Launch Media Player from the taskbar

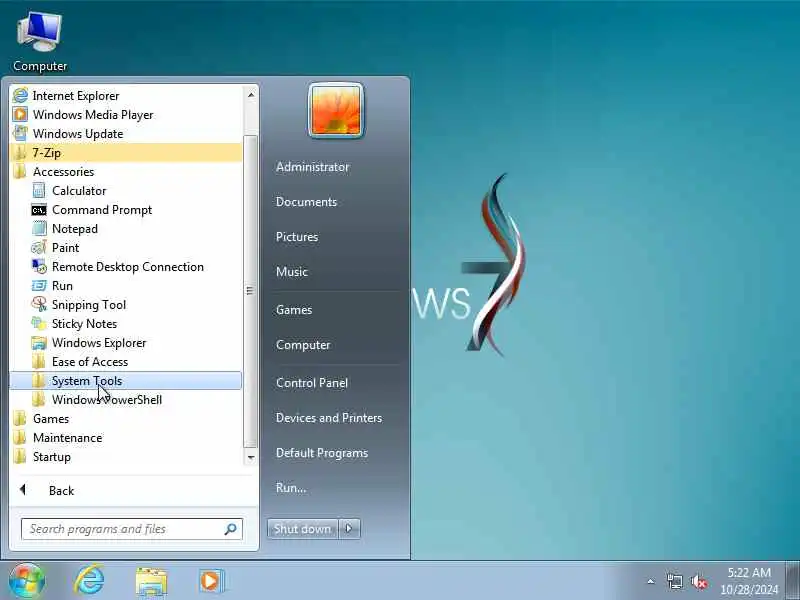[211, 581]
